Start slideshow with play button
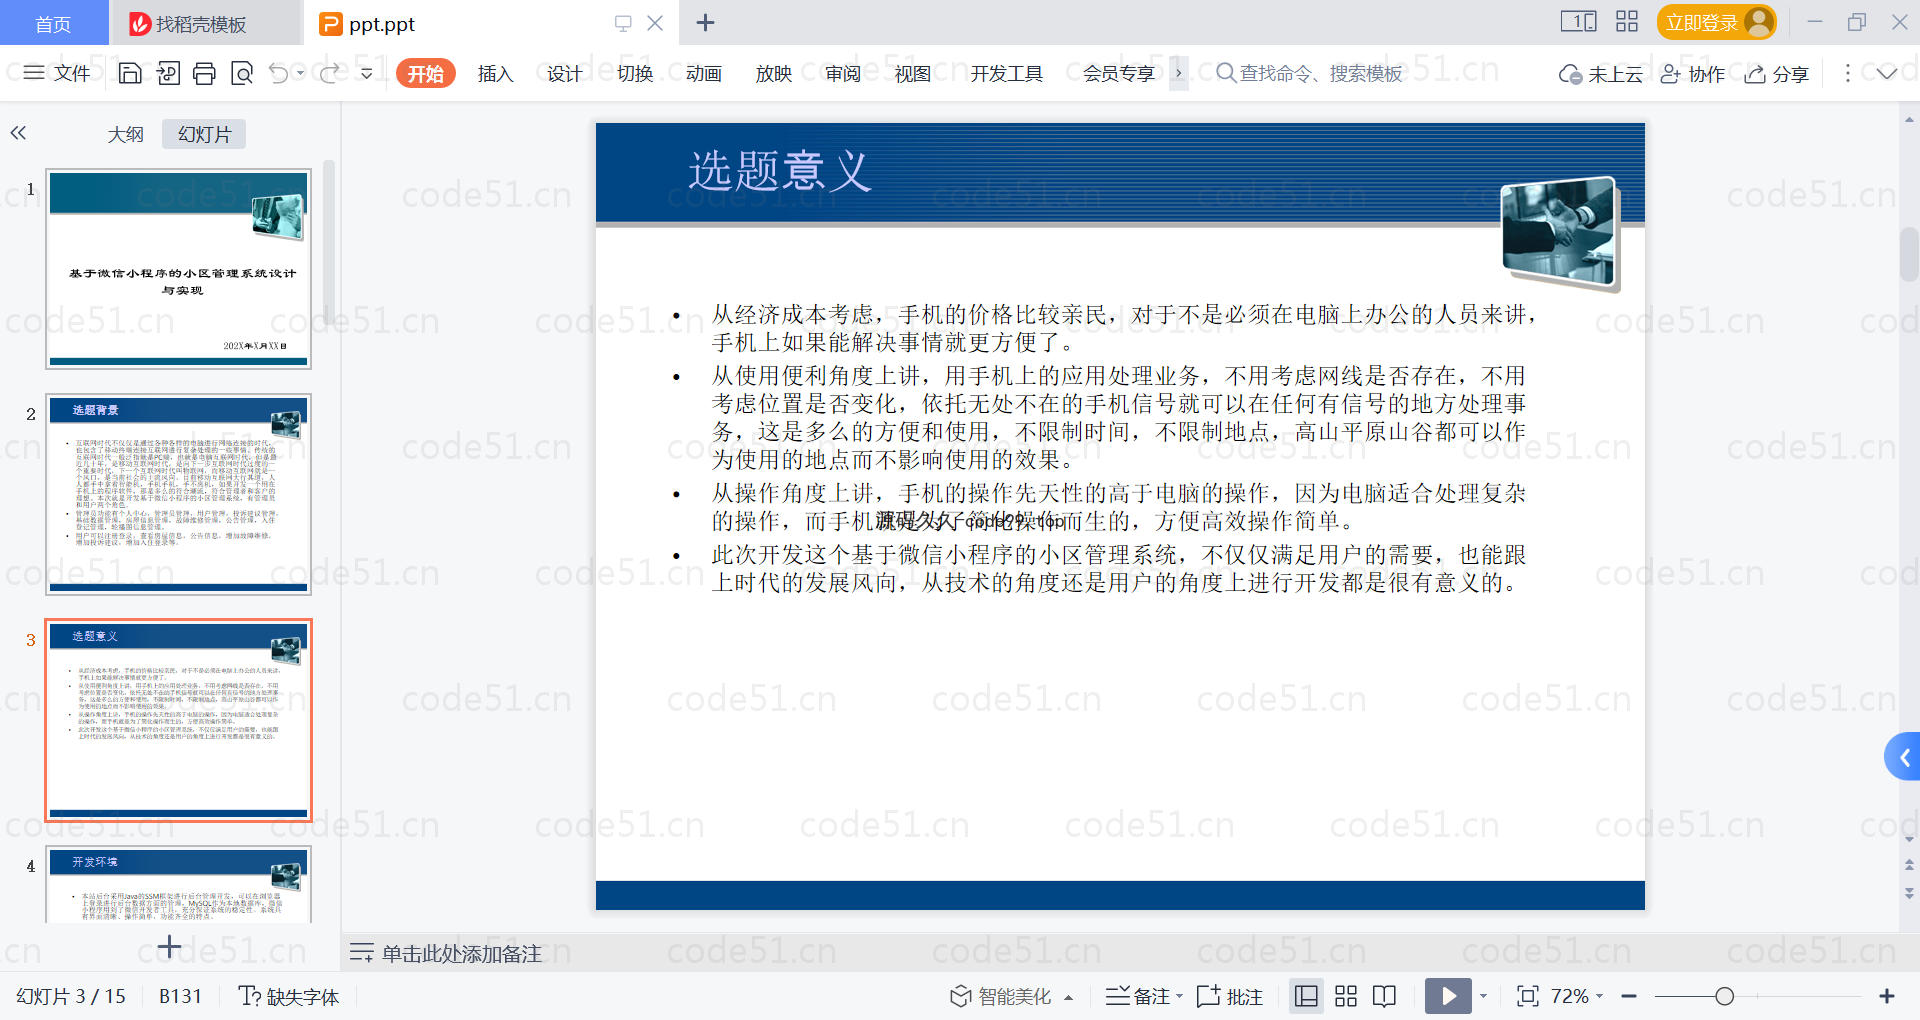 [1448, 996]
